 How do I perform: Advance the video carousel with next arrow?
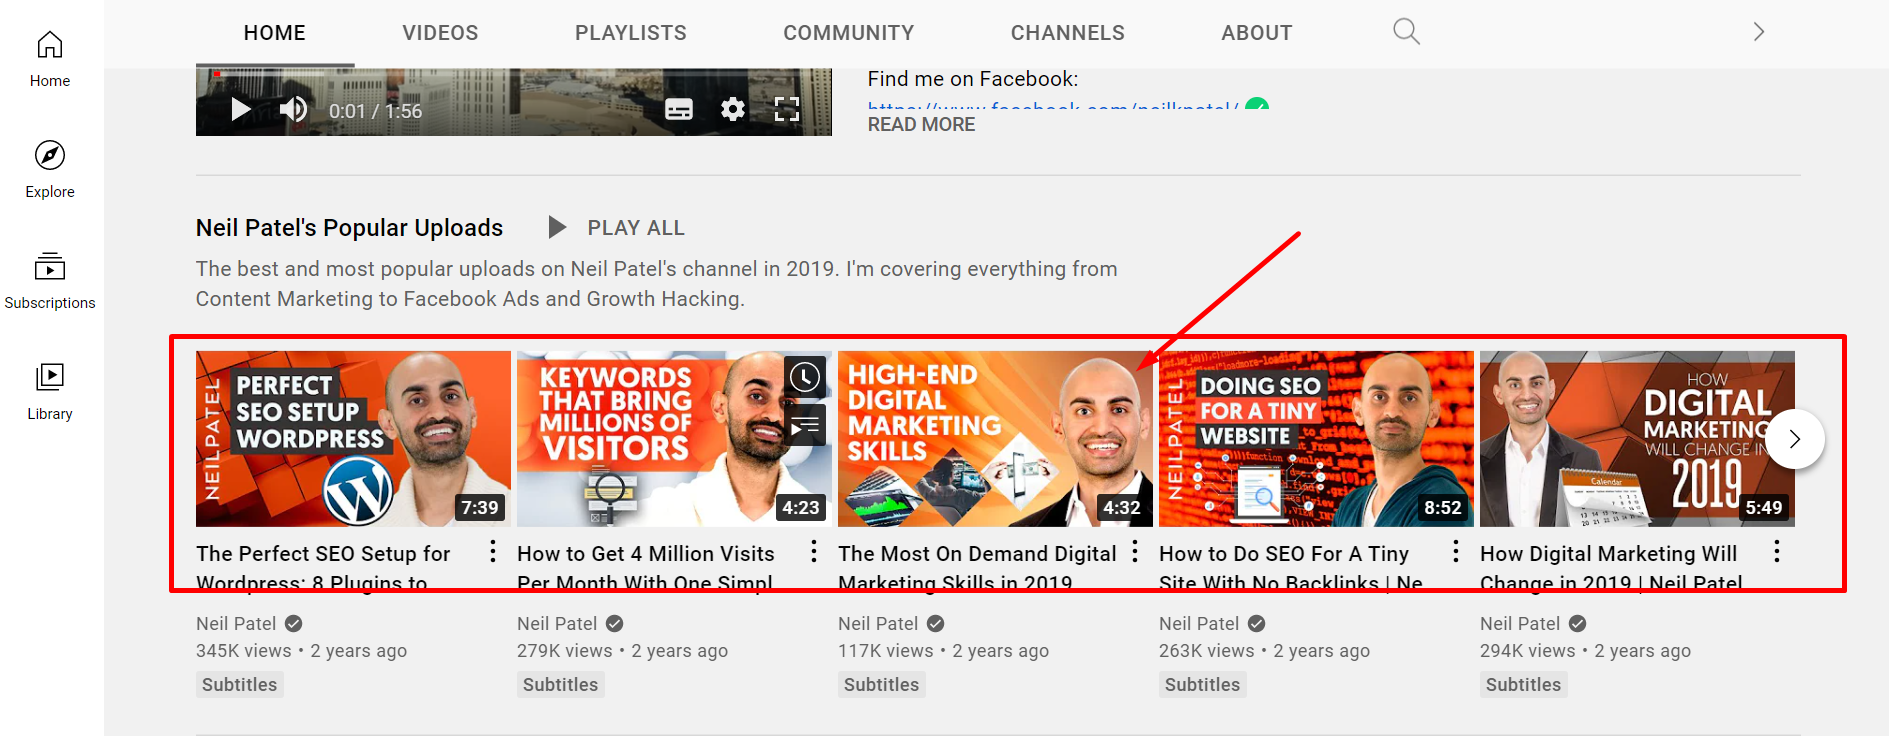coord(1795,439)
